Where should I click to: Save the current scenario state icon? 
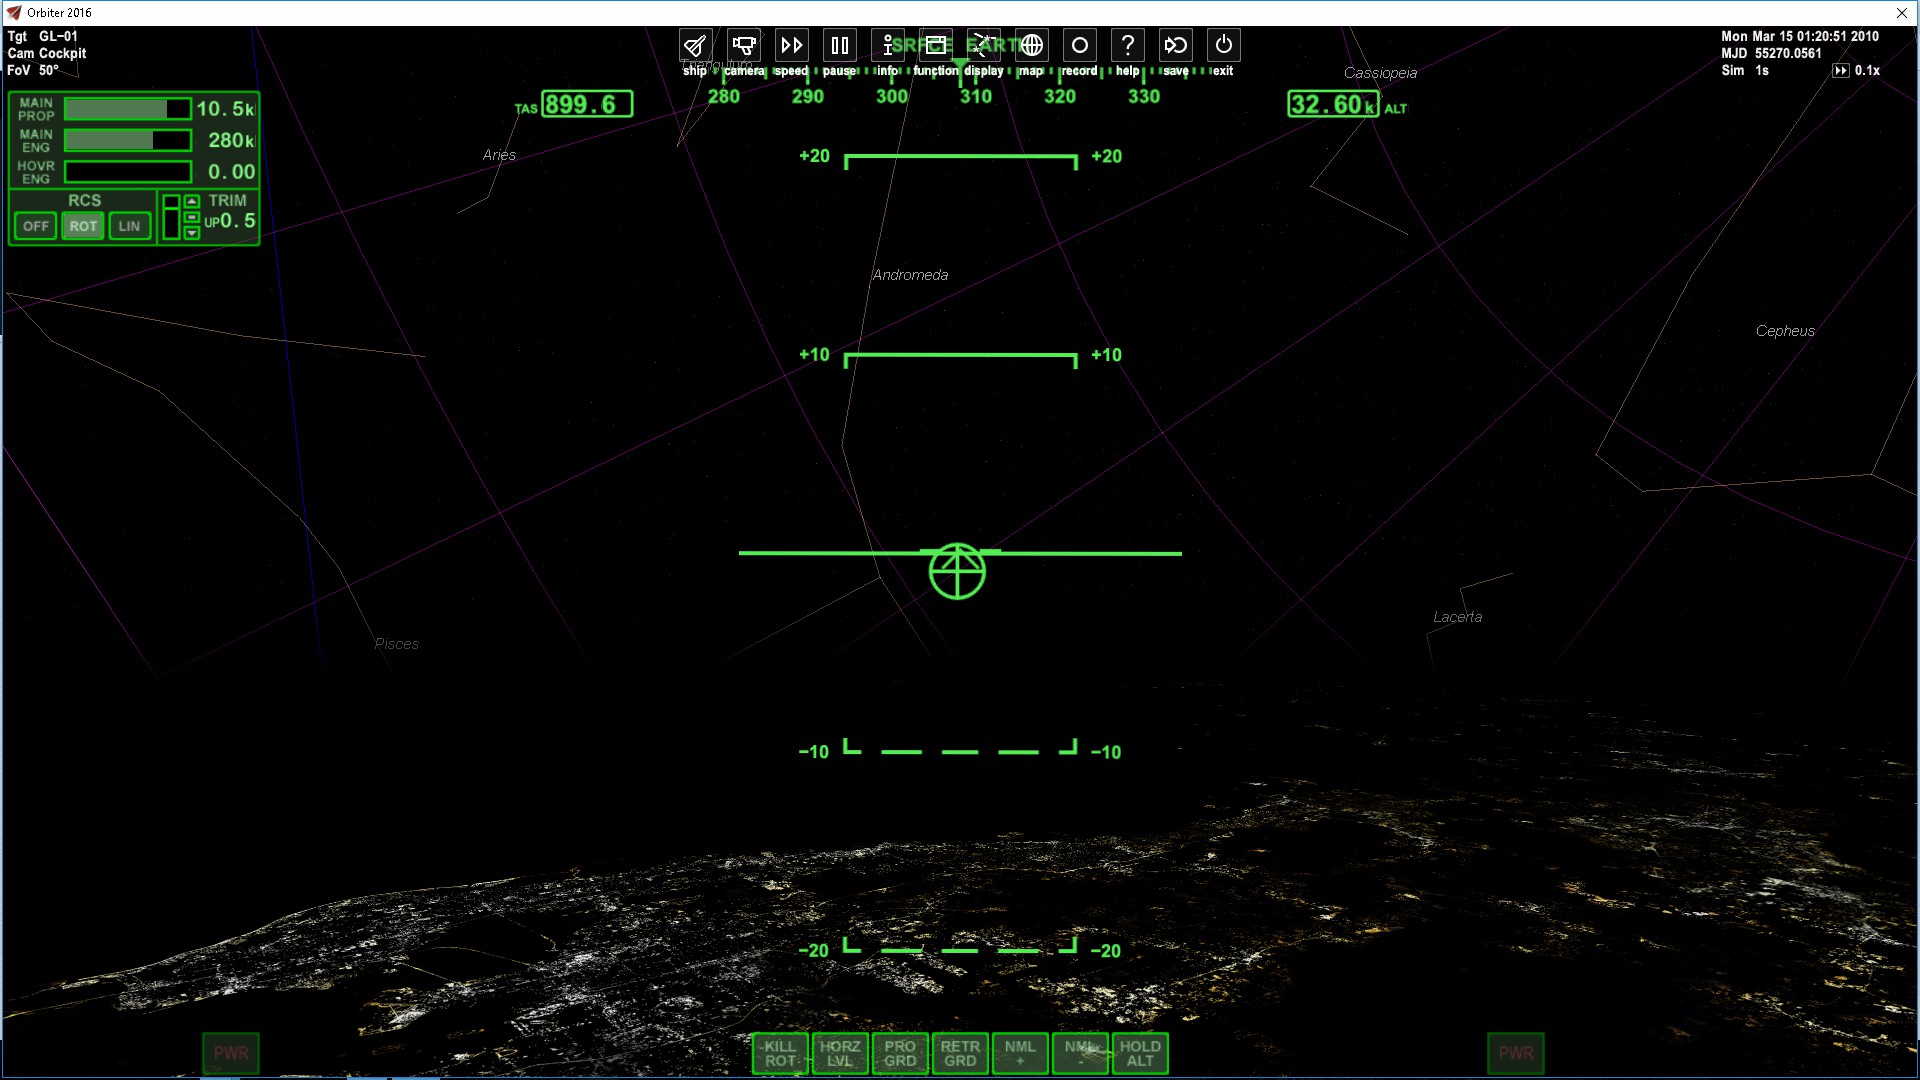click(1175, 46)
